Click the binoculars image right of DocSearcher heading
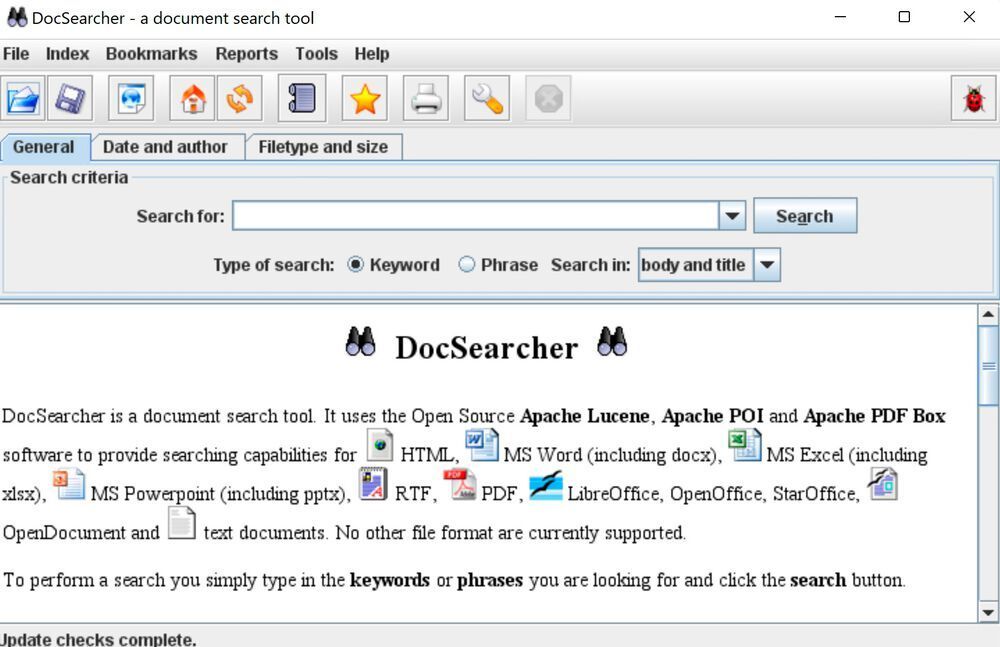The height and width of the screenshot is (647, 1000). [612, 341]
